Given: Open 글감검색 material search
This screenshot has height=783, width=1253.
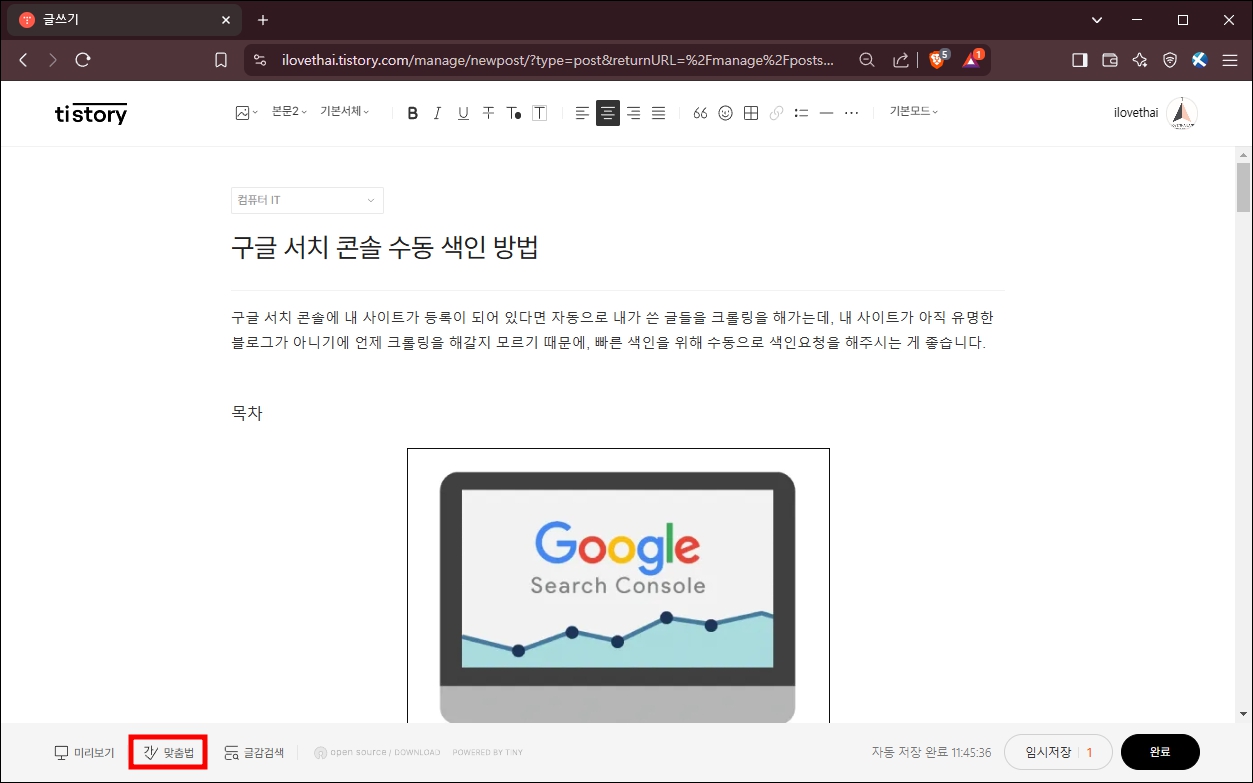Looking at the screenshot, I should [x=254, y=752].
